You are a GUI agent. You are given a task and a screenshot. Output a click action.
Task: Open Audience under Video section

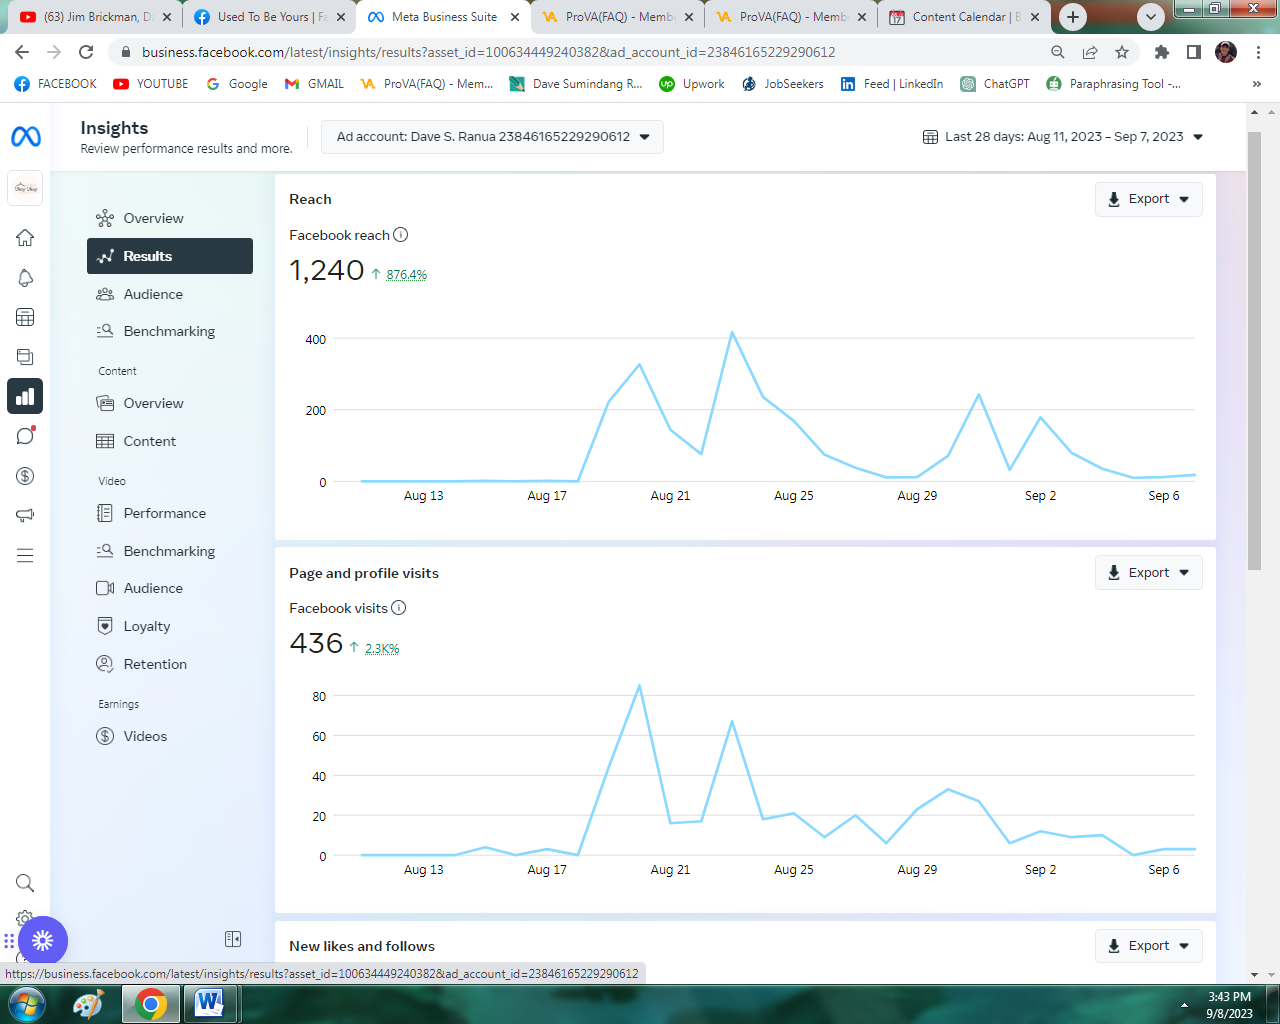coord(170,588)
